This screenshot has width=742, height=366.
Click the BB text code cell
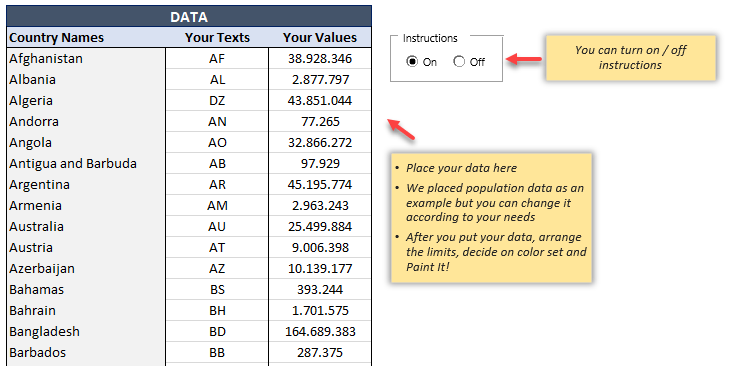(x=217, y=352)
